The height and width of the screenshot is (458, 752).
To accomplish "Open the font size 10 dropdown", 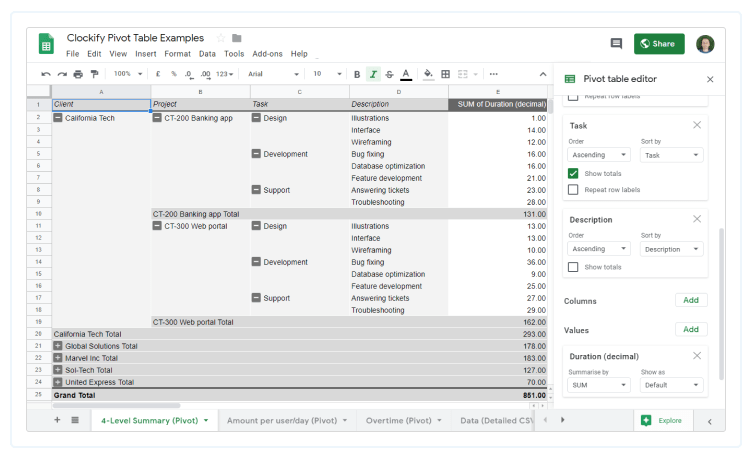I will coord(327,74).
